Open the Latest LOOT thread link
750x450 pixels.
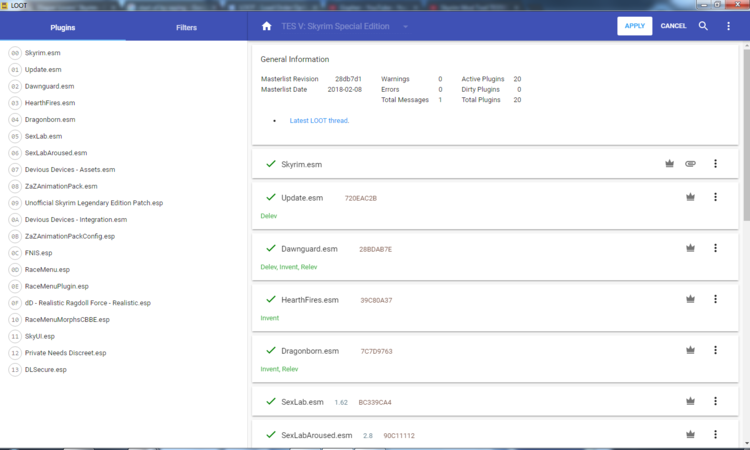coord(319,121)
